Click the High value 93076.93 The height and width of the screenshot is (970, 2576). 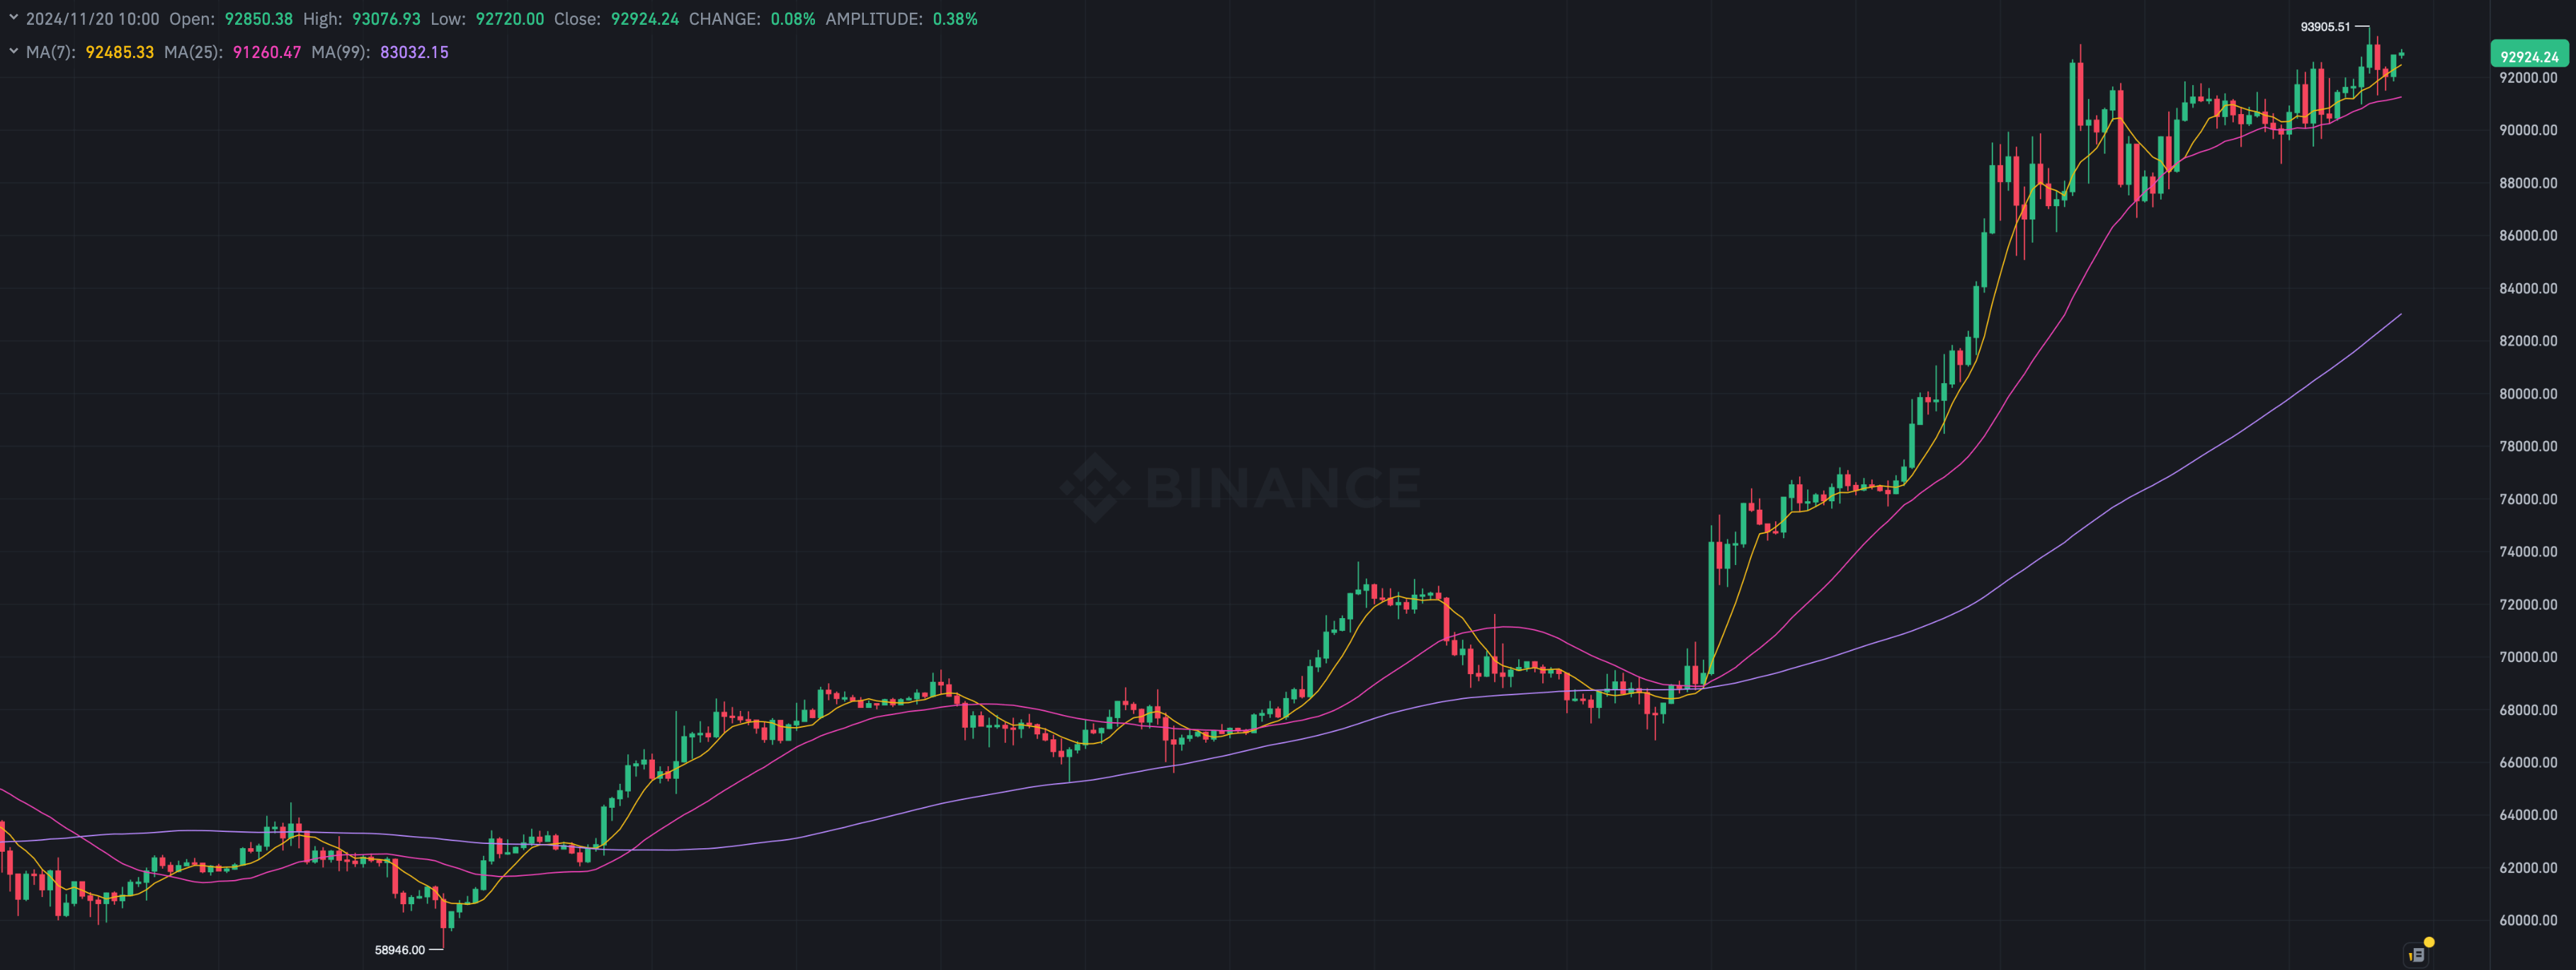click(386, 19)
